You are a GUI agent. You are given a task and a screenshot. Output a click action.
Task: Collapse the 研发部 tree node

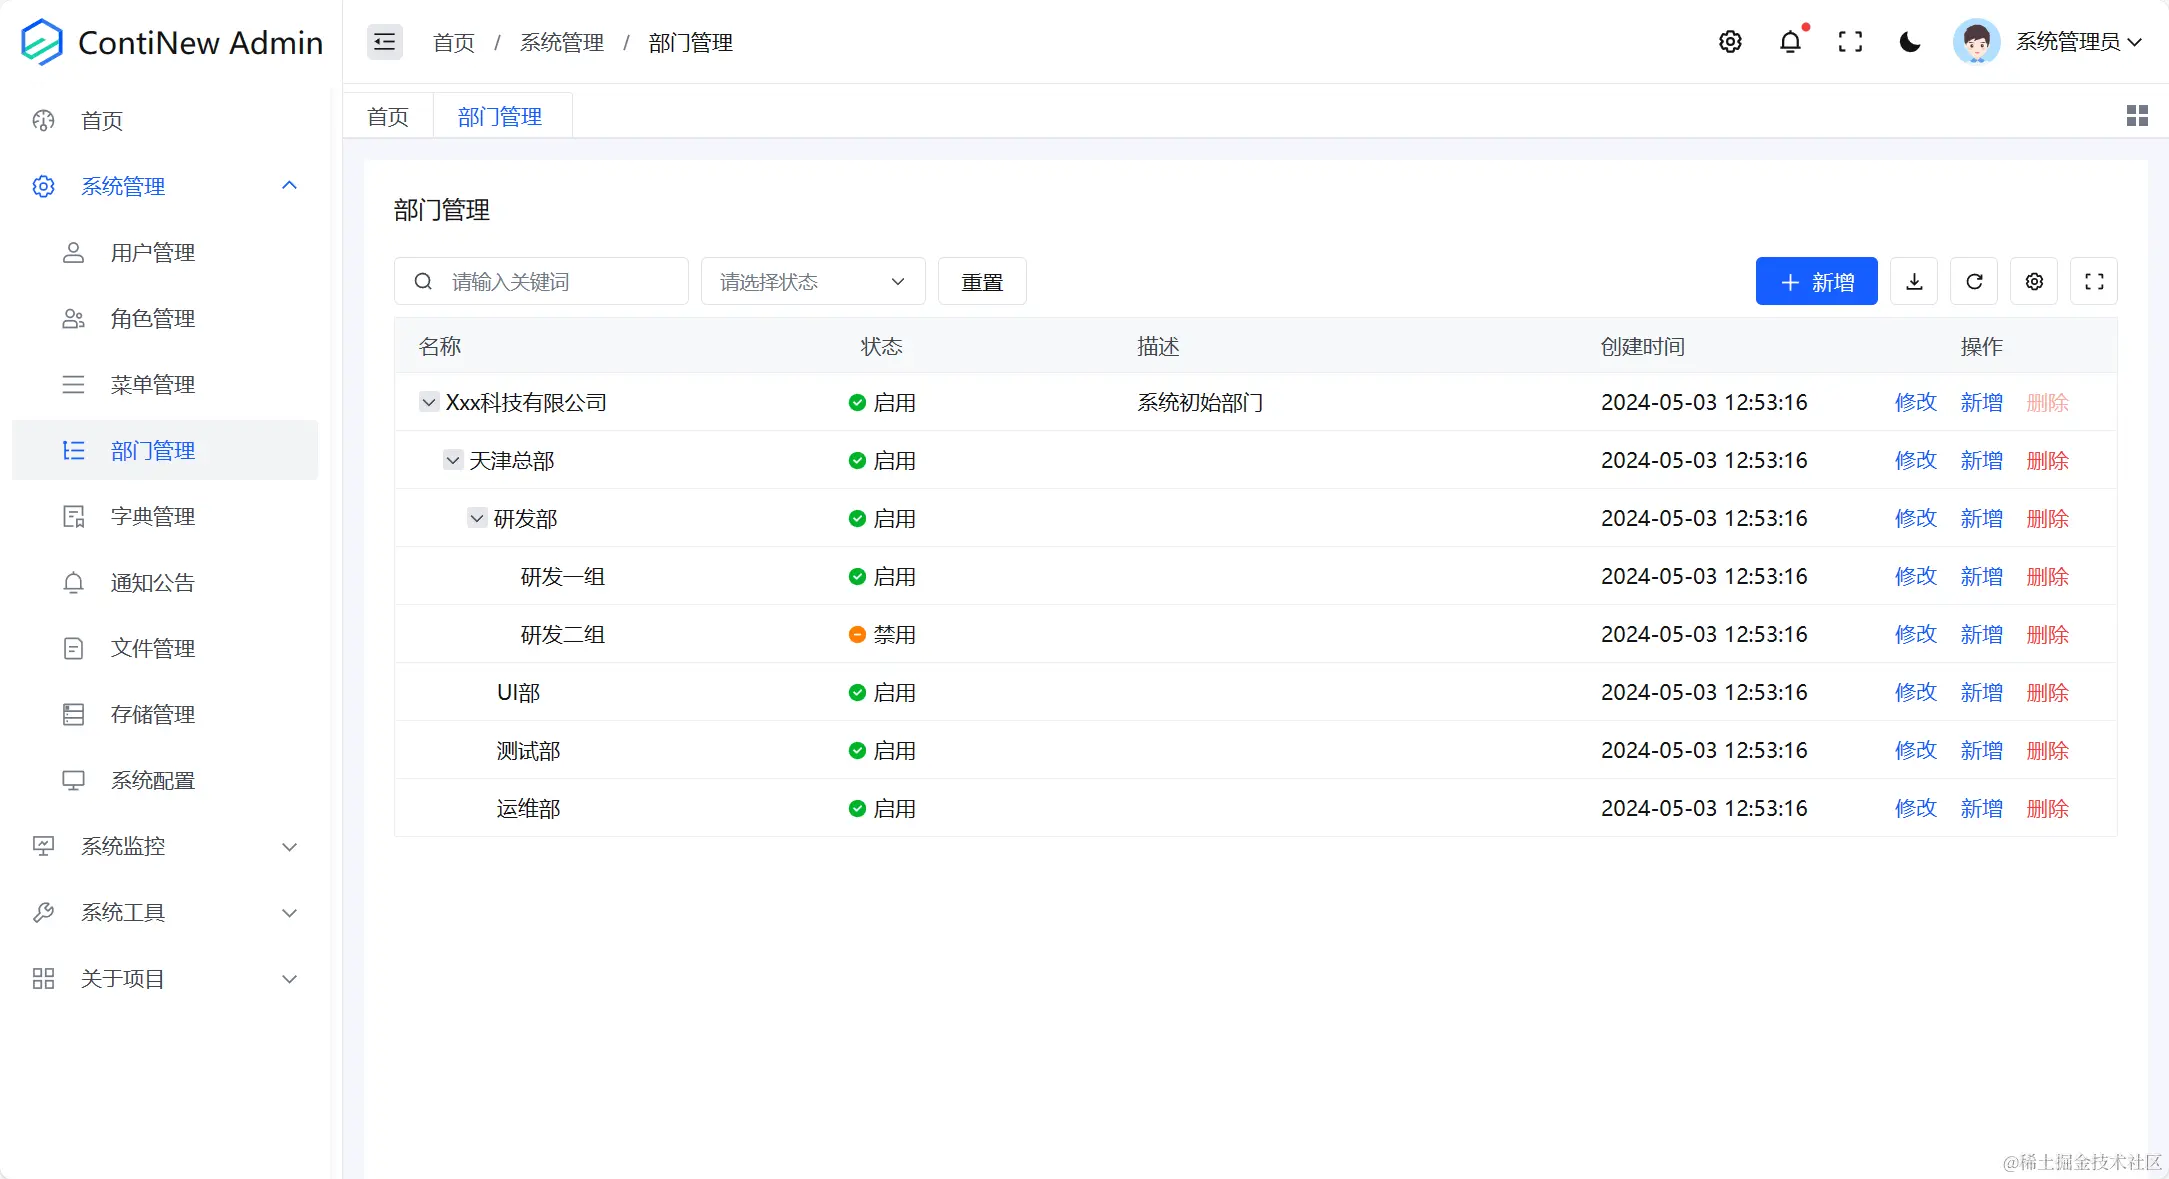(476, 518)
